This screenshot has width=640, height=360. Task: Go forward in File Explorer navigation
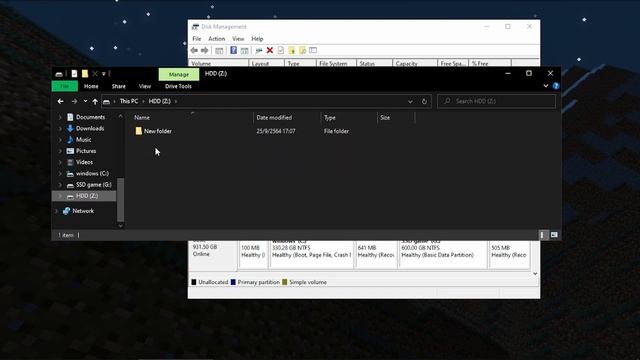click(x=74, y=101)
